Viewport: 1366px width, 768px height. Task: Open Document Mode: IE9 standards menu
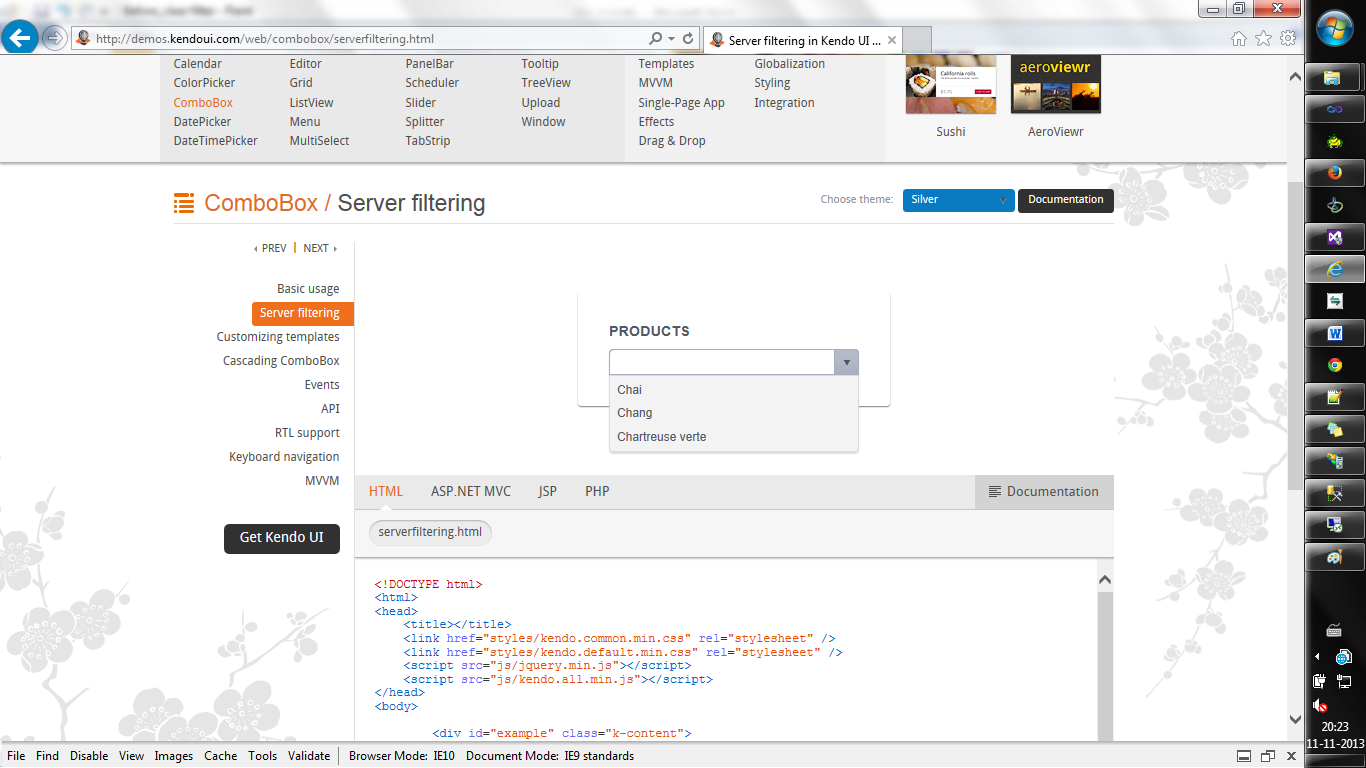550,756
